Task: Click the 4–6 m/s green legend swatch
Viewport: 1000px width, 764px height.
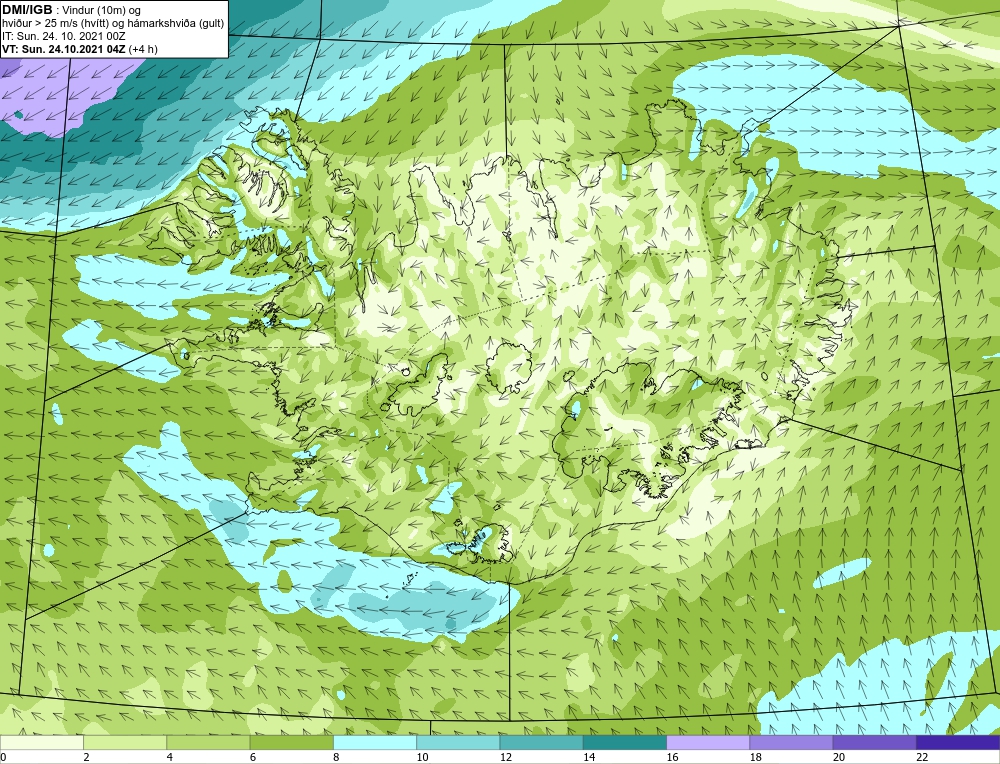Action: (x=209, y=742)
